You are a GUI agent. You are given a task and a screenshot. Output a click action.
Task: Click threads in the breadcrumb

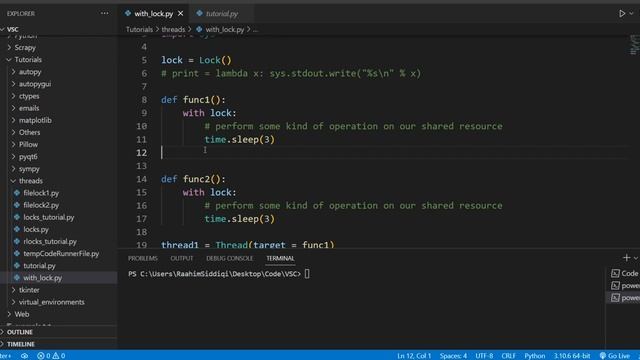click(x=173, y=29)
